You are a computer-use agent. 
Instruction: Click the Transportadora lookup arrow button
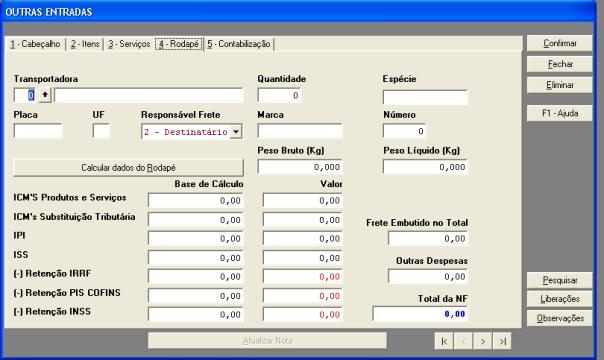[45, 95]
